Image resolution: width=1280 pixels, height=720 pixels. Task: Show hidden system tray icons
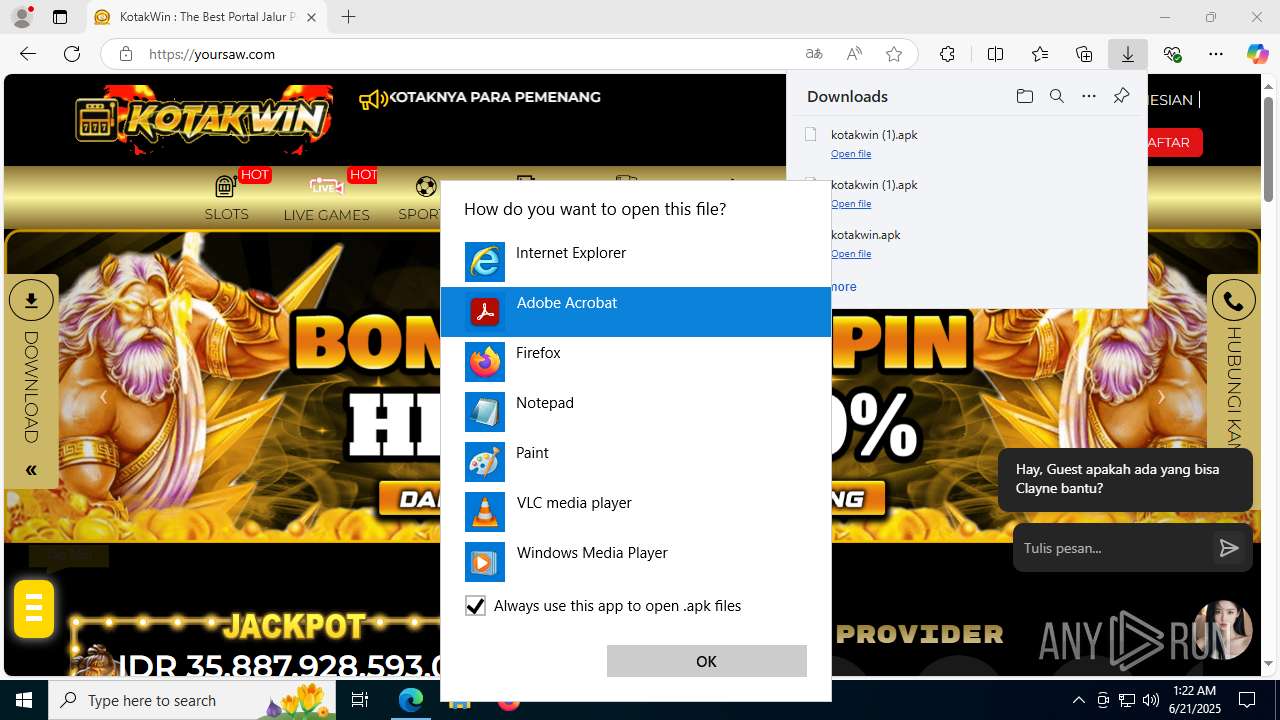coord(1078,700)
